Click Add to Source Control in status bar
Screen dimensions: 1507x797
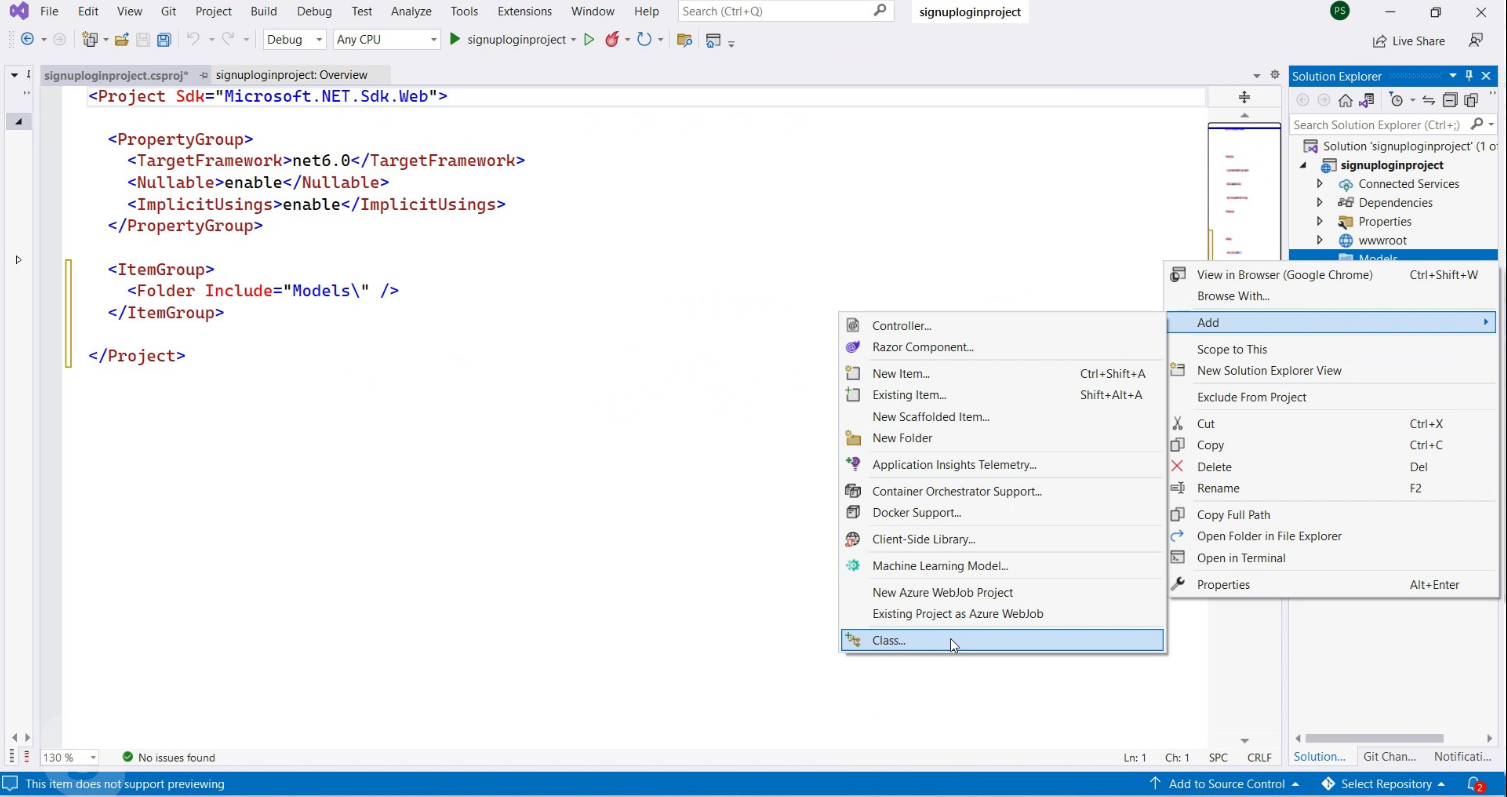click(1225, 784)
